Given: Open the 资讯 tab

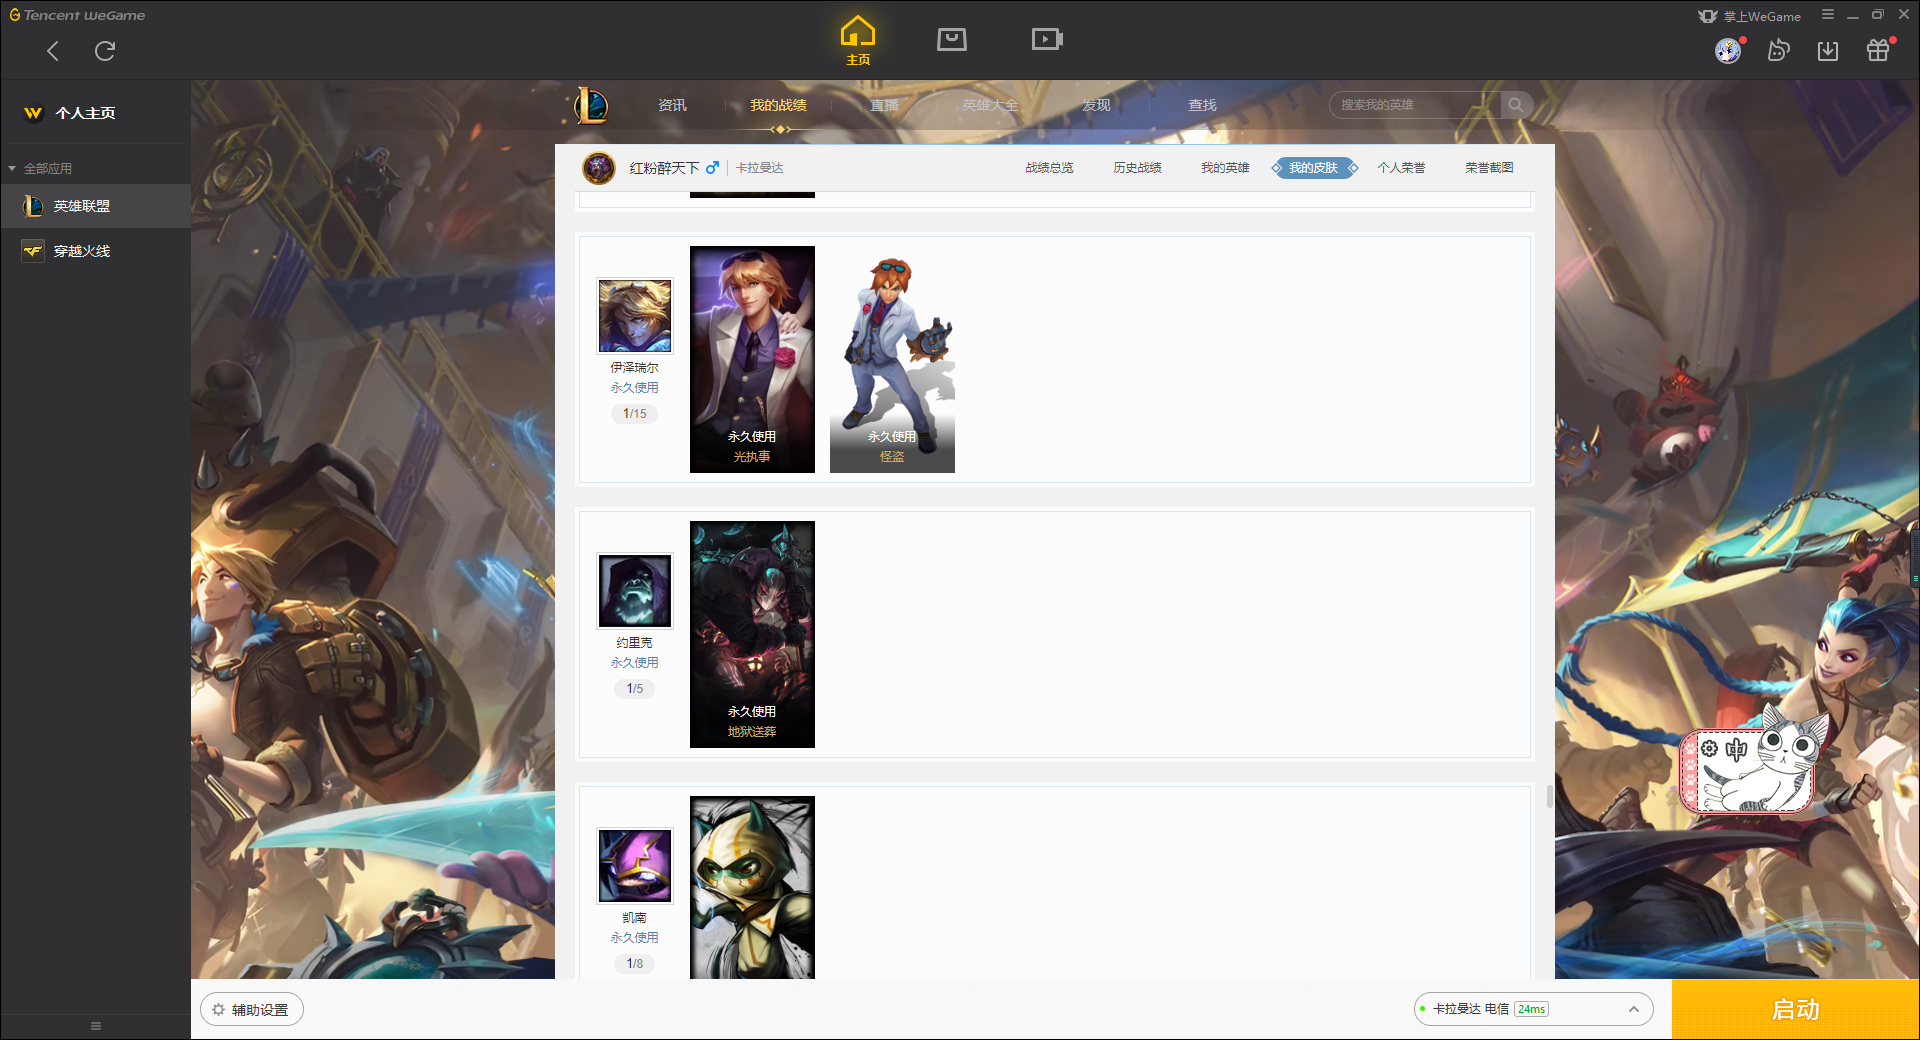Looking at the screenshot, I should pos(672,105).
